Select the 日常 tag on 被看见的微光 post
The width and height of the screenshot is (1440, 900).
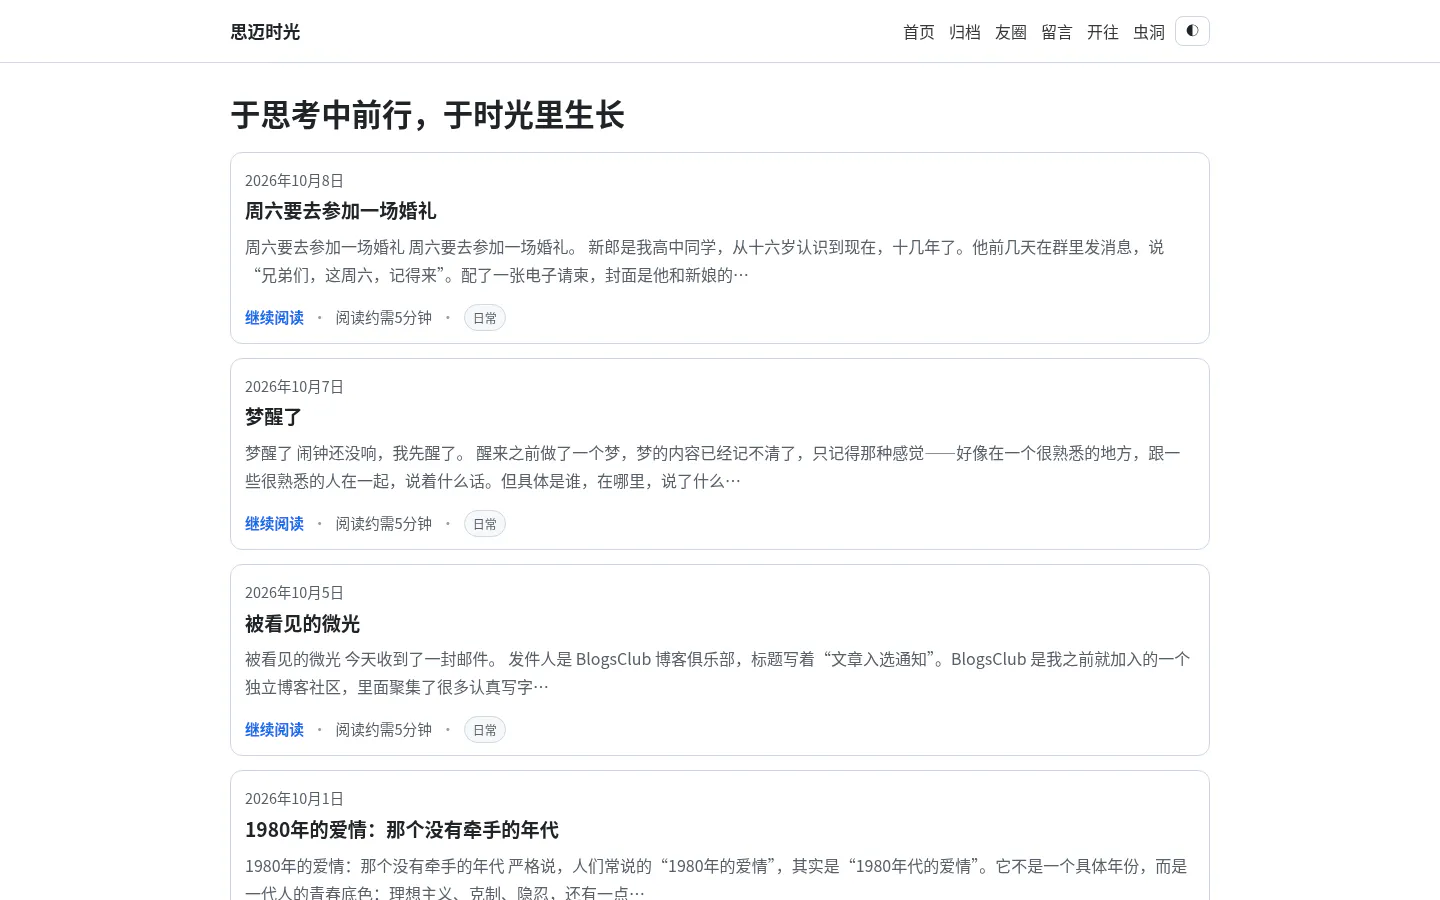485,730
